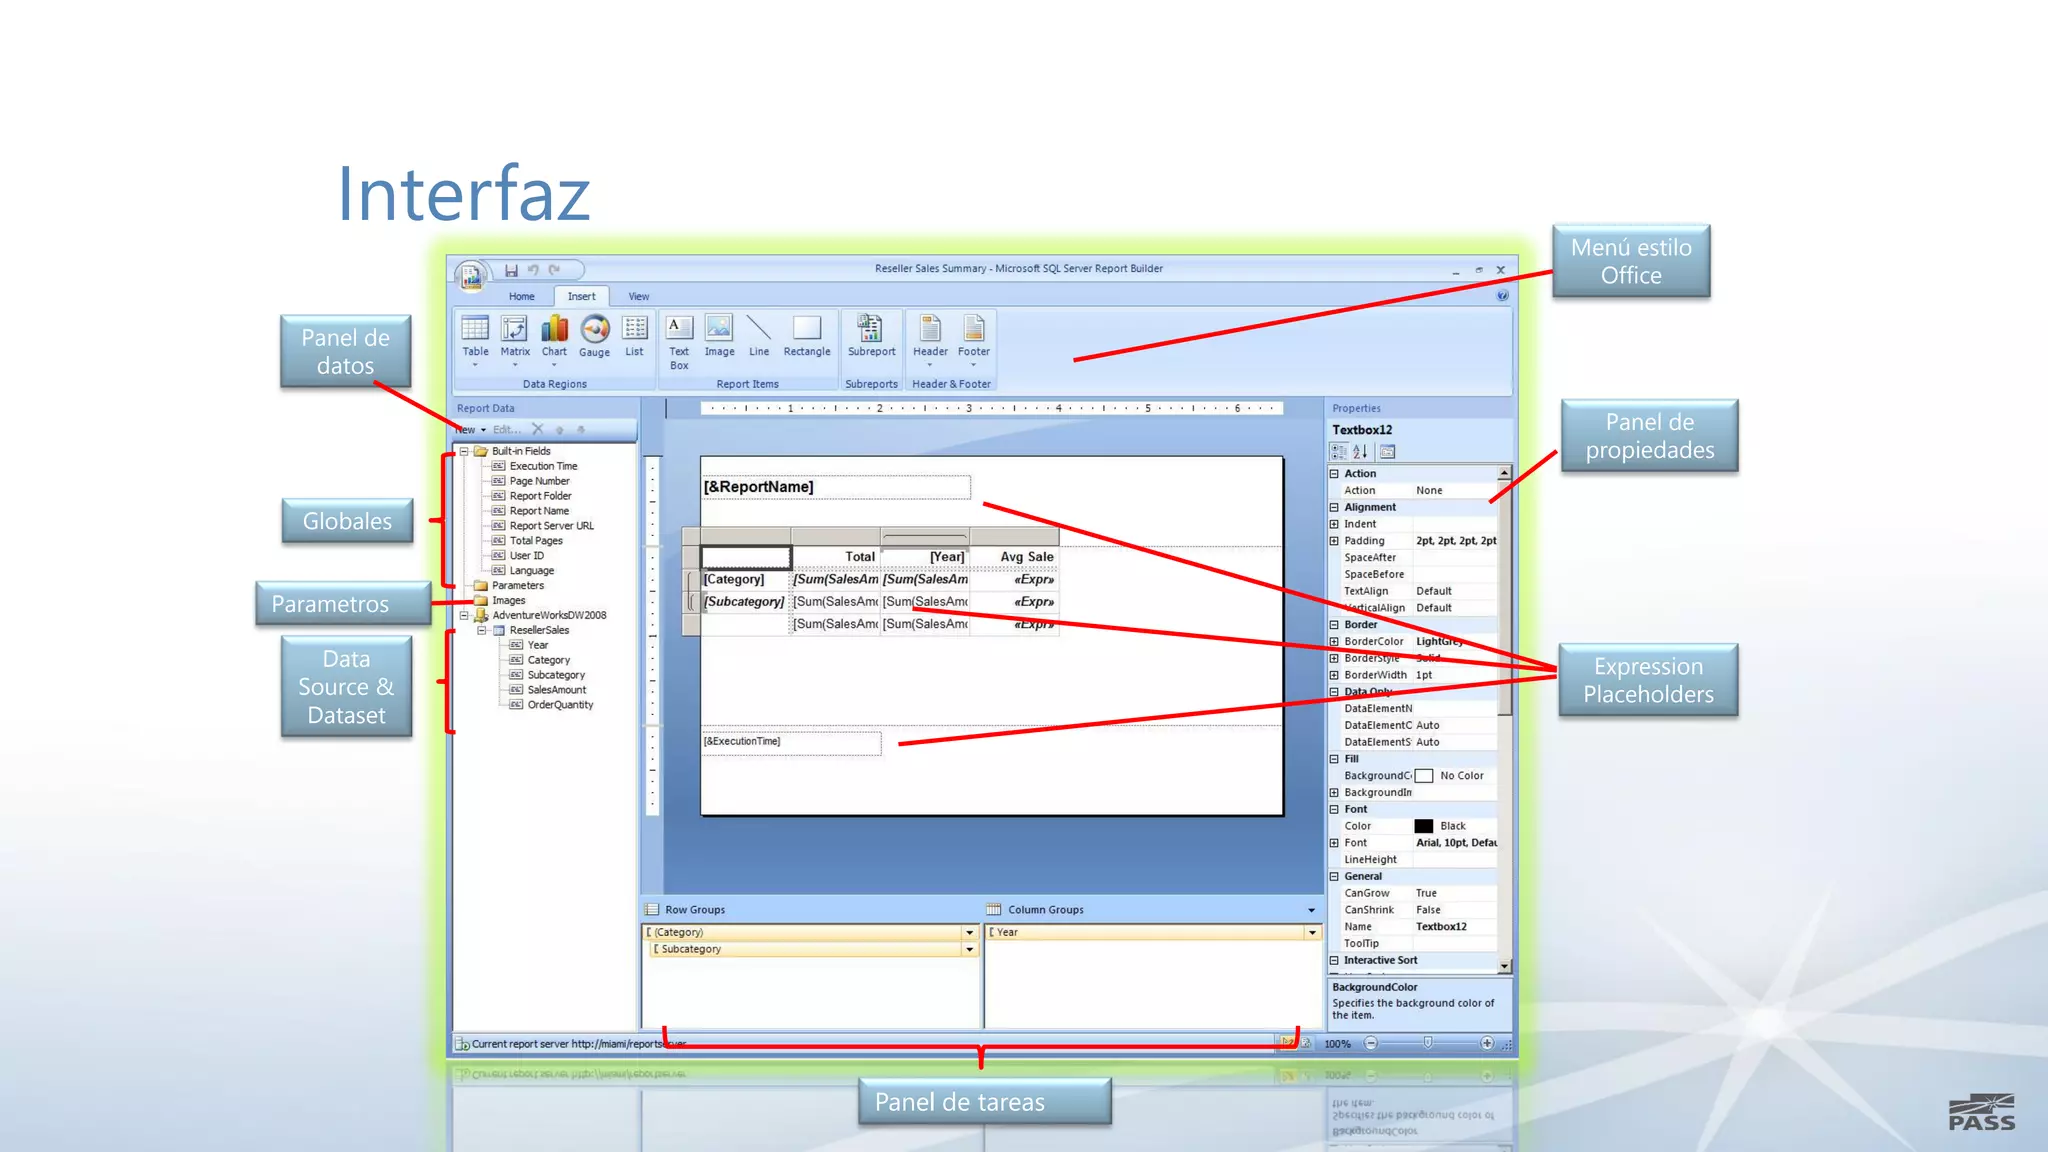Switch to the View ribbon tab
Viewport: 2048px width, 1152px height.
coord(638,297)
